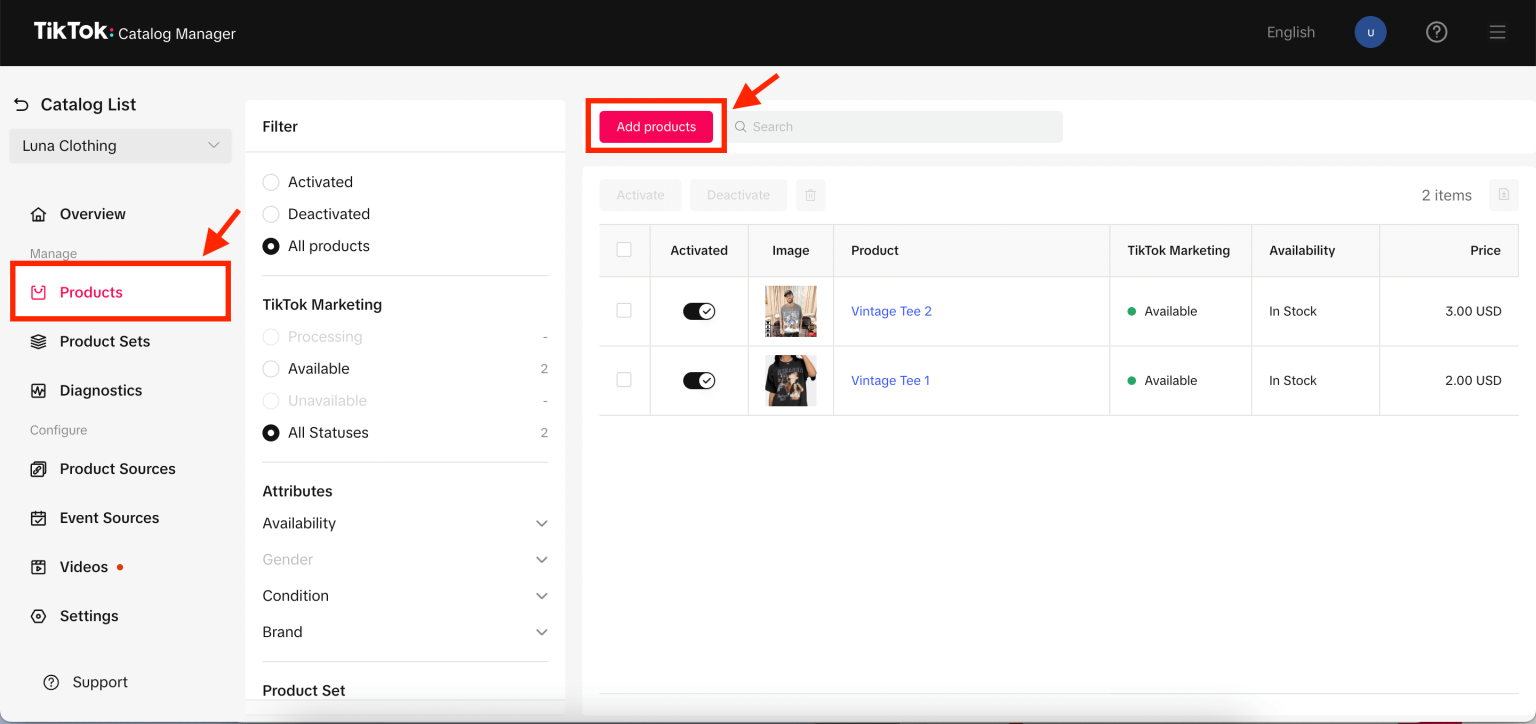Open the Luna Clothing catalog selector
Image resolution: width=1536 pixels, height=724 pixels.
tap(120, 145)
